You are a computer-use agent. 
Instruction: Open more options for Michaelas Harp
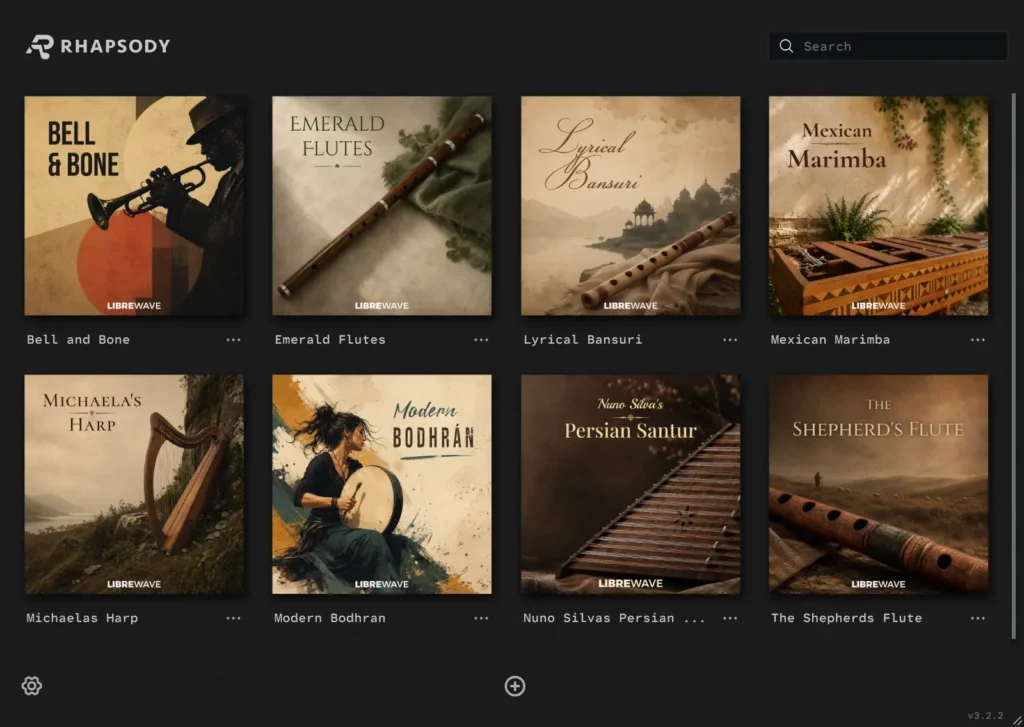pyautogui.click(x=233, y=618)
